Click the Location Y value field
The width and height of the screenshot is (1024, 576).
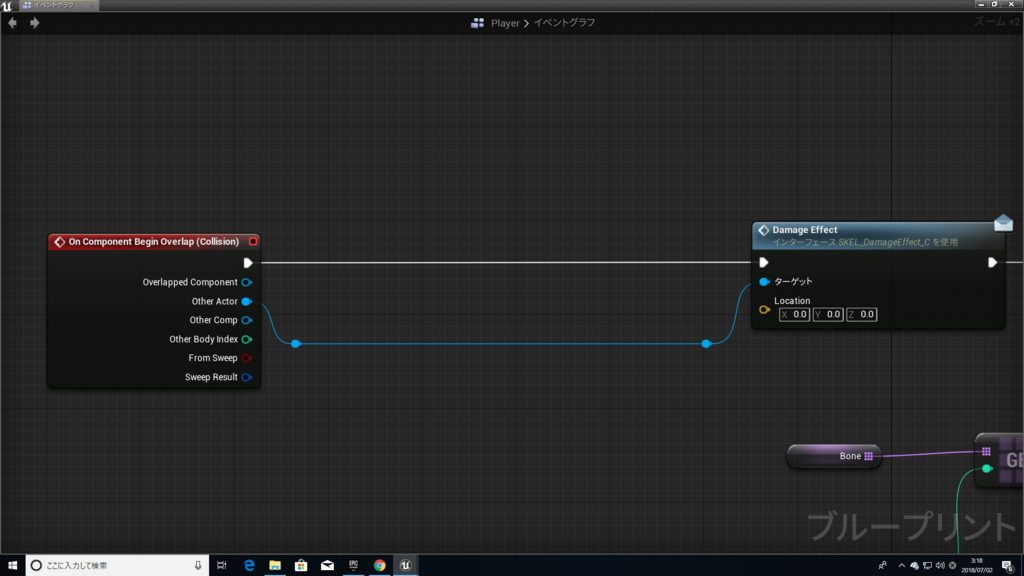[x=827, y=314]
